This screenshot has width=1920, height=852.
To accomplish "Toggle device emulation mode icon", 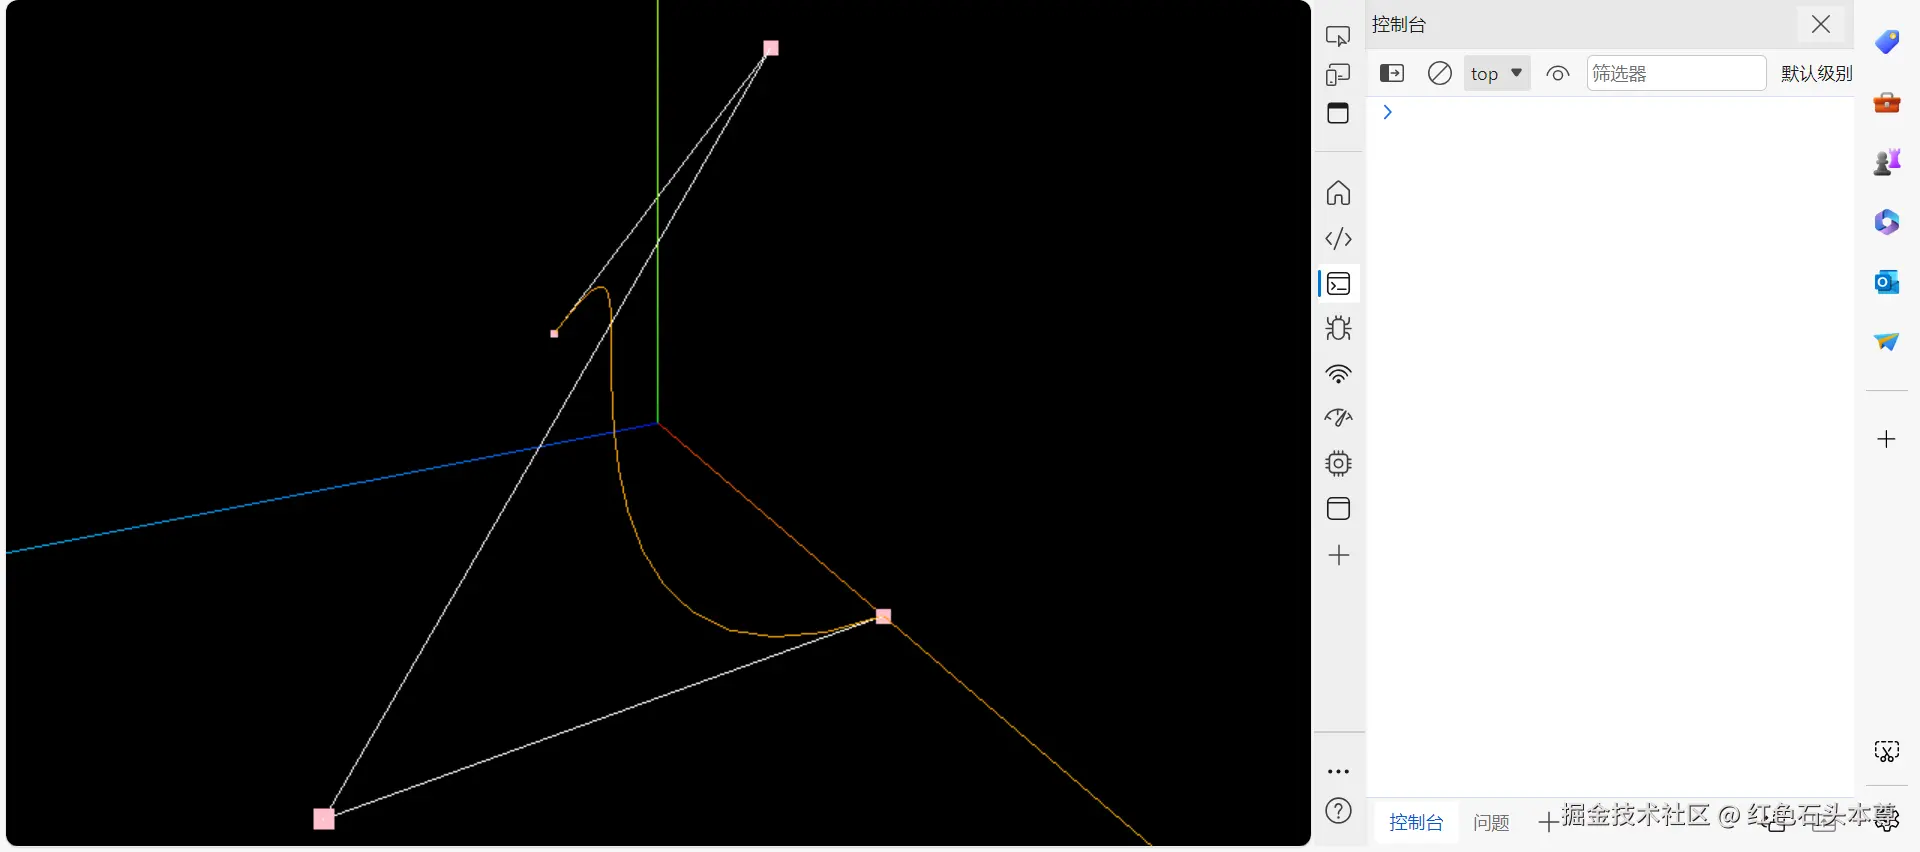I will [1338, 75].
